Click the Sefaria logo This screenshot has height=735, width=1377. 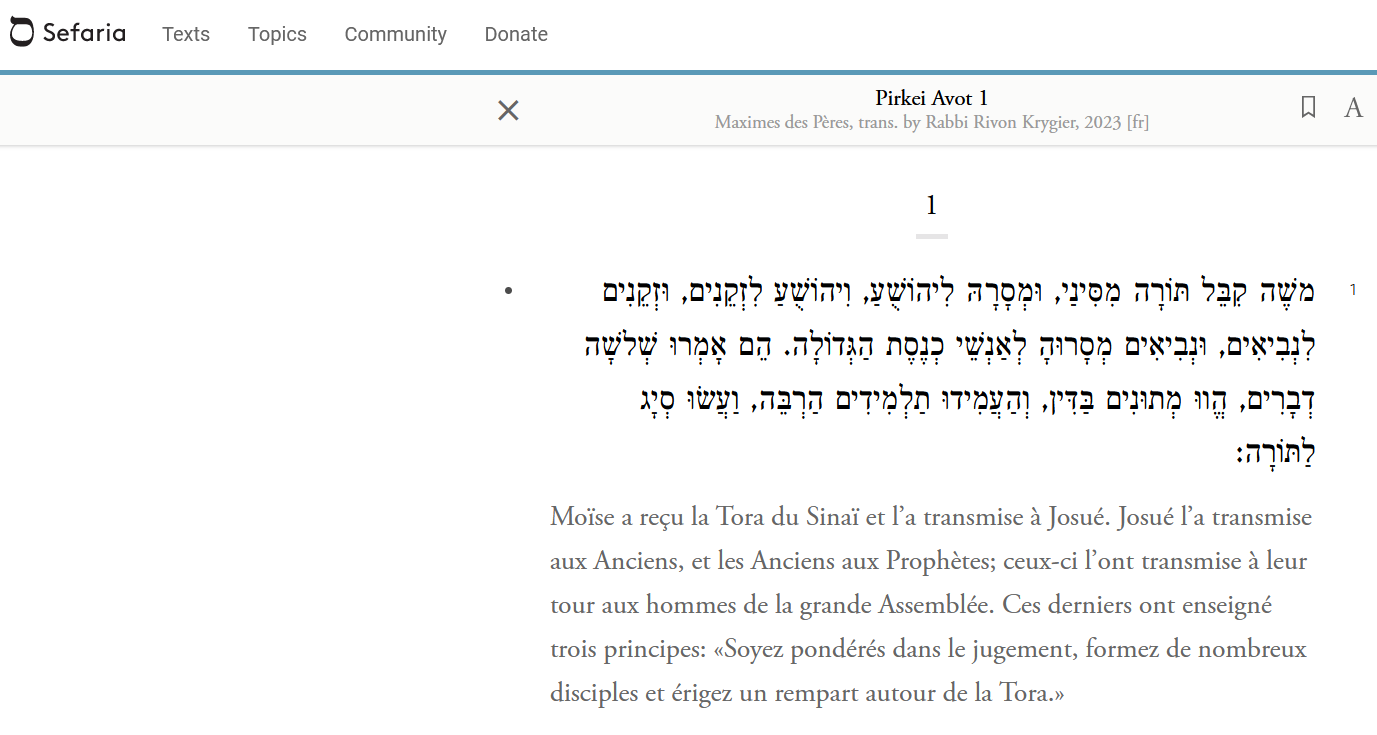[68, 33]
